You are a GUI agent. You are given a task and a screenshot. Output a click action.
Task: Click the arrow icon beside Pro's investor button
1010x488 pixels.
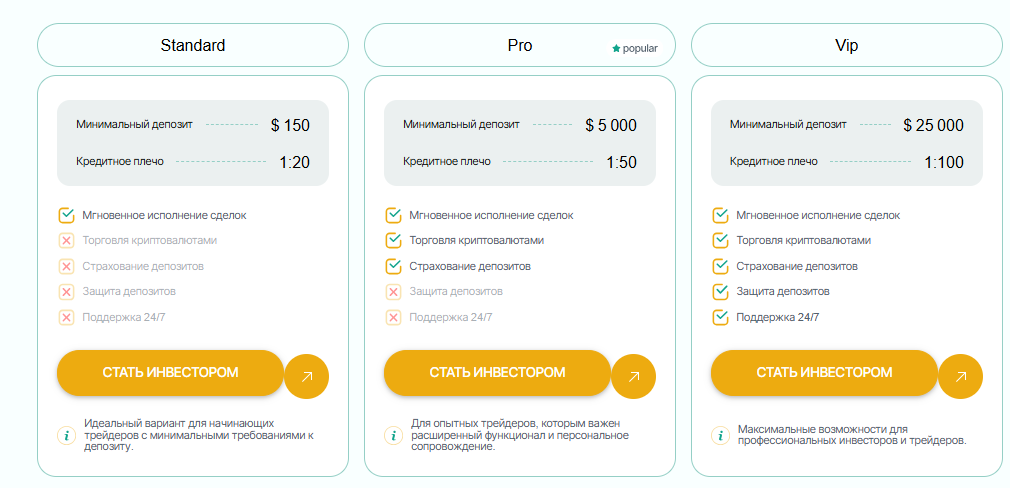(633, 377)
